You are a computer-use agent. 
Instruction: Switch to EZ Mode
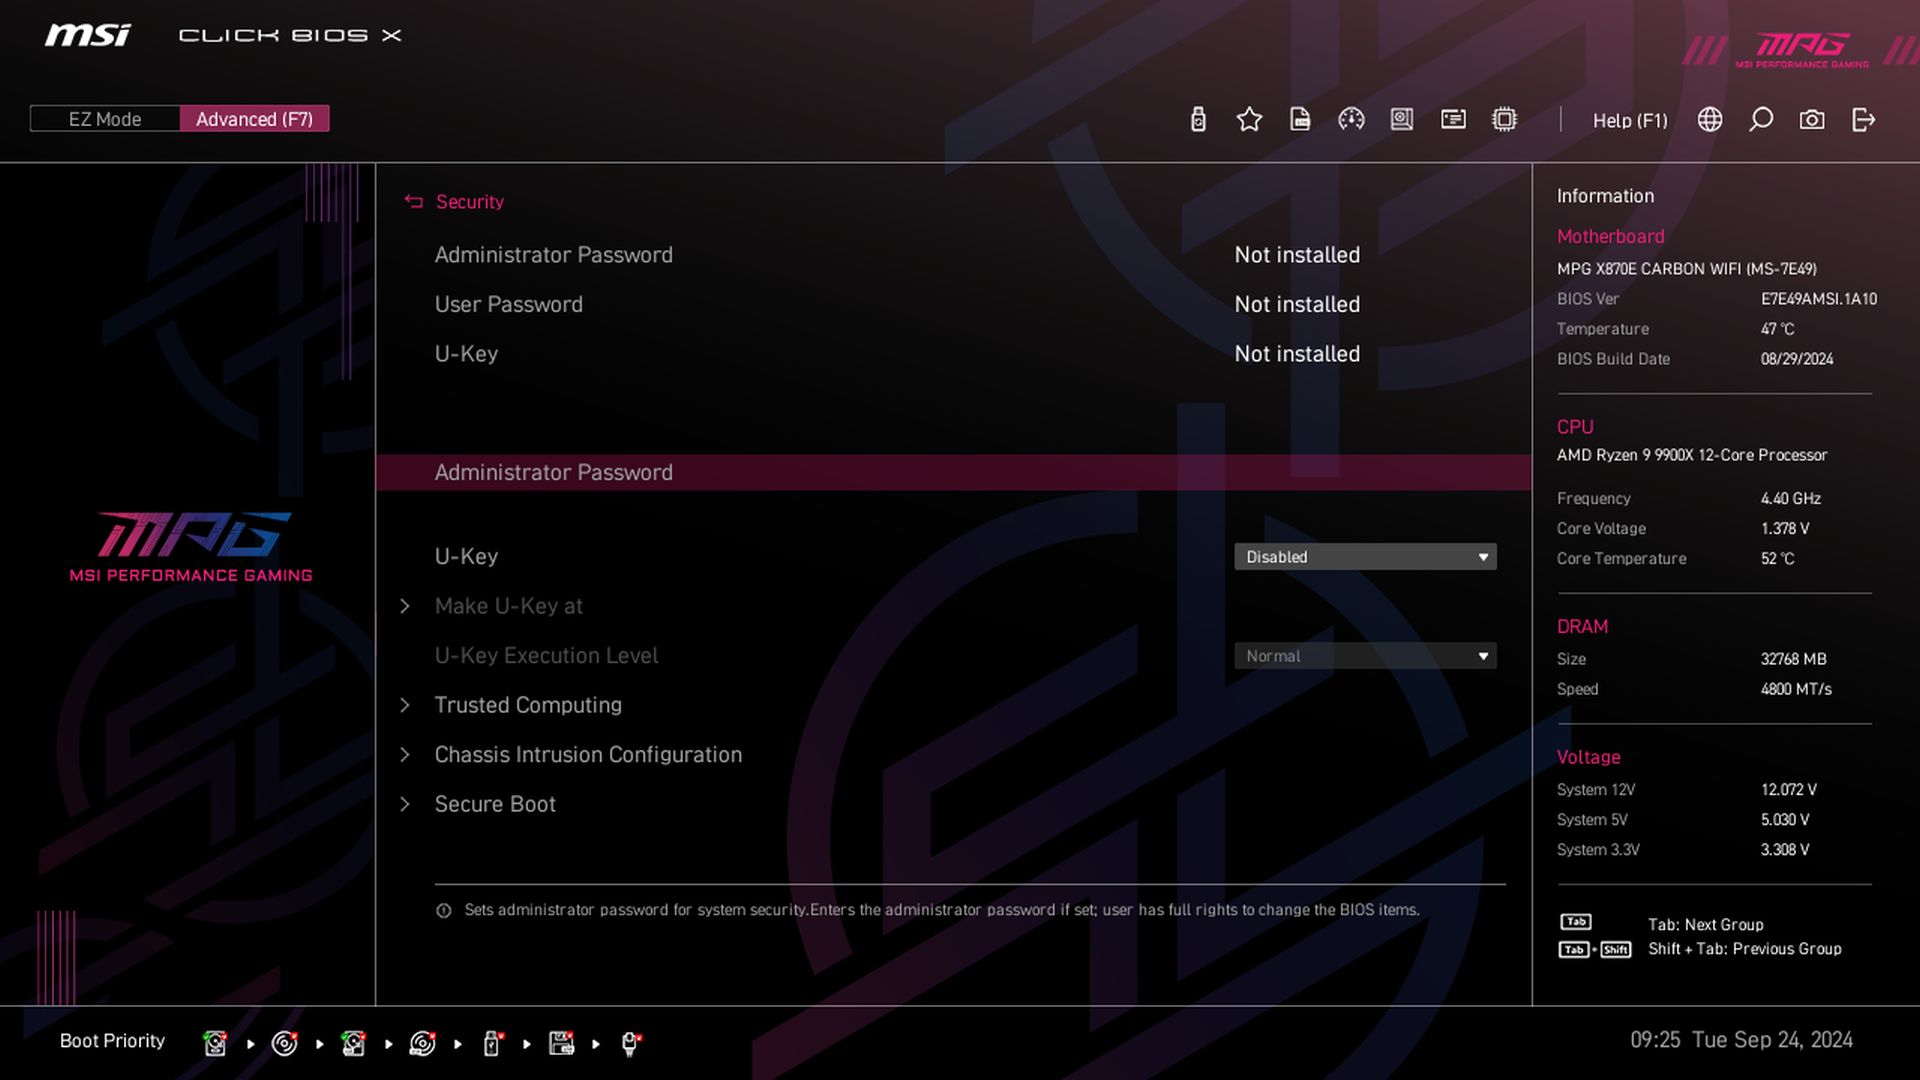pyautogui.click(x=105, y=119)
